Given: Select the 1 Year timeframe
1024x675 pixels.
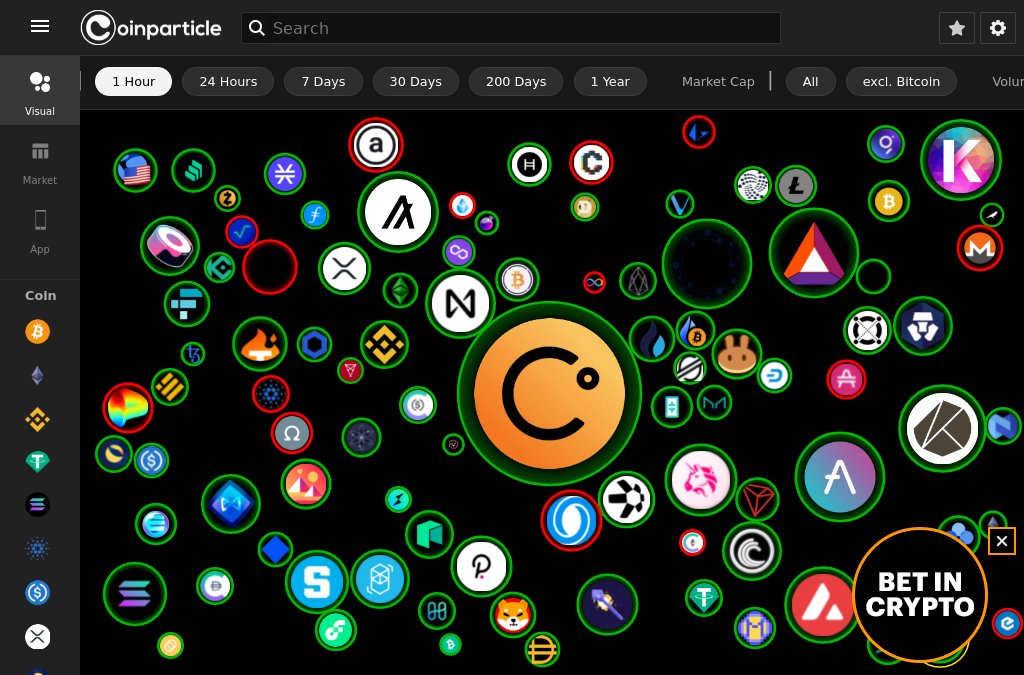Looking at the screenshot, I should pyautogui.click(x=610, y=82).
